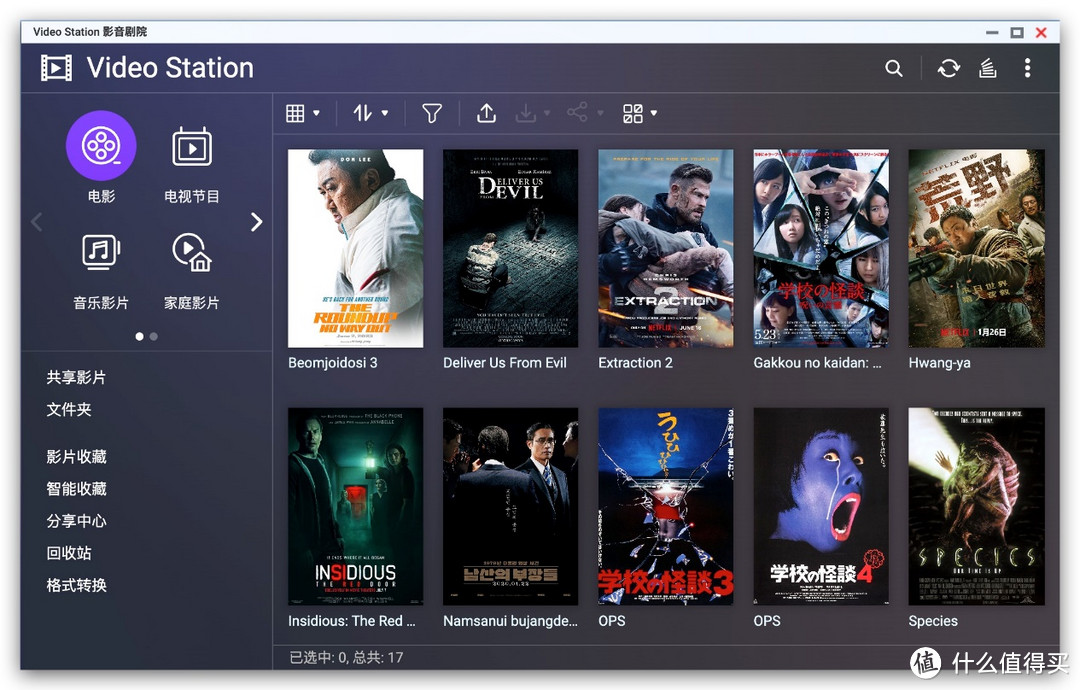Select the 电视节目 TV shows icon

pos(191,147)
